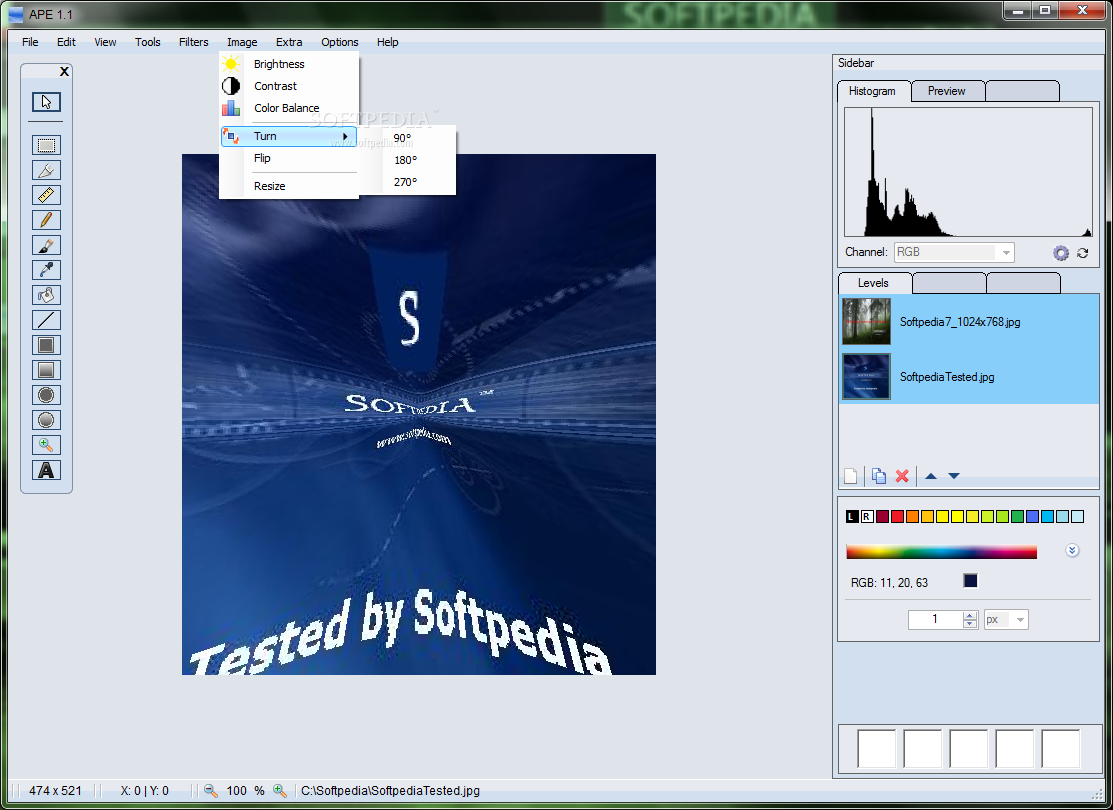
Task: Zoom out using status bar magnifier
Action: [x=211, y=791]
